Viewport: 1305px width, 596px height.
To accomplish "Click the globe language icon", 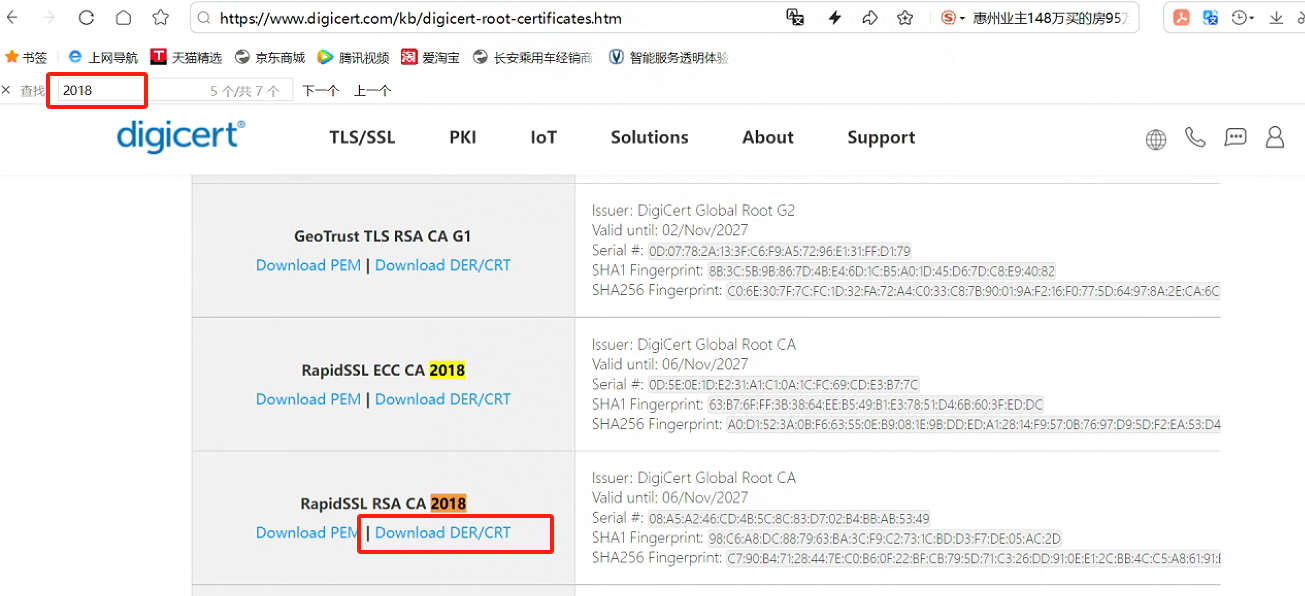I will tap(1156, 139).
